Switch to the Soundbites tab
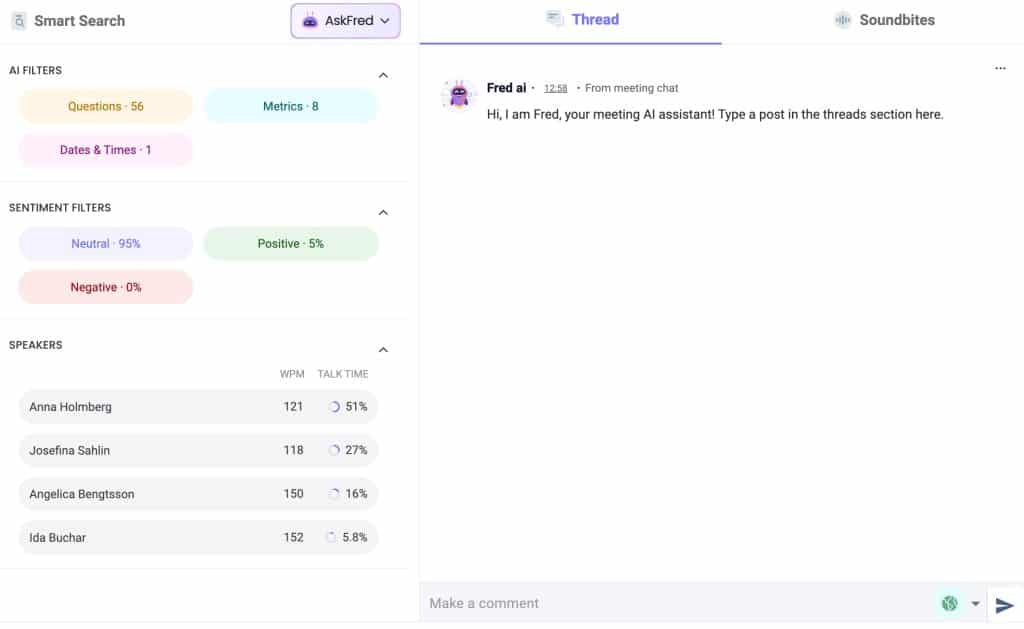Screen dimensions: 1024x629 click(884, 20)
